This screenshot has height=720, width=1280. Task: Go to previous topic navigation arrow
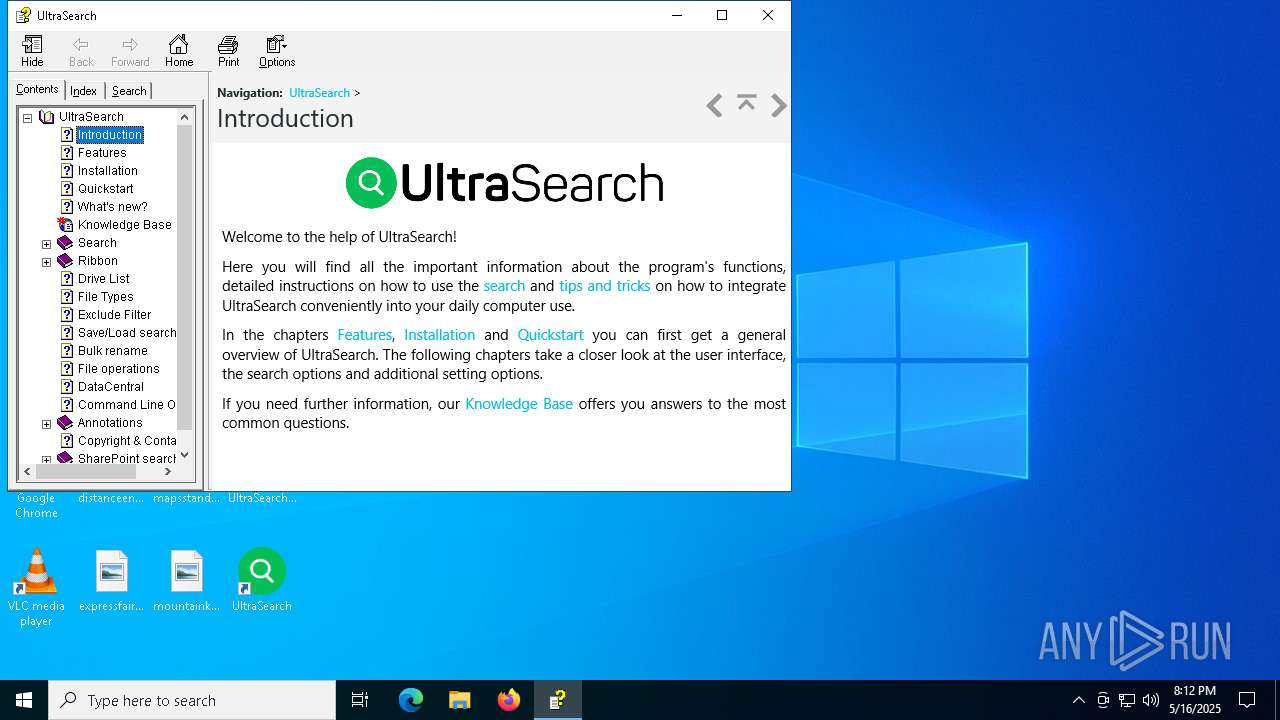[x=714, y=106]
